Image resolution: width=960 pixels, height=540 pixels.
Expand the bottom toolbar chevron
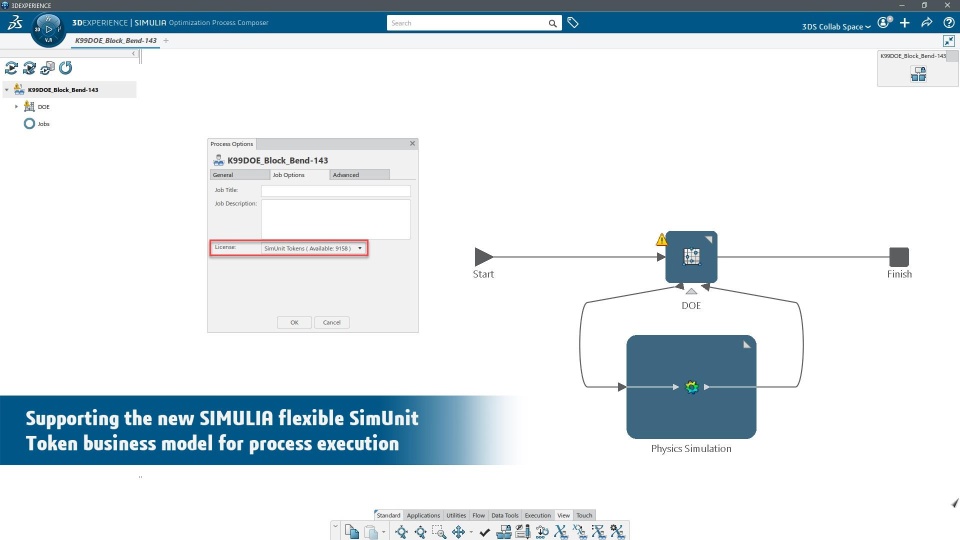[336, 525]
